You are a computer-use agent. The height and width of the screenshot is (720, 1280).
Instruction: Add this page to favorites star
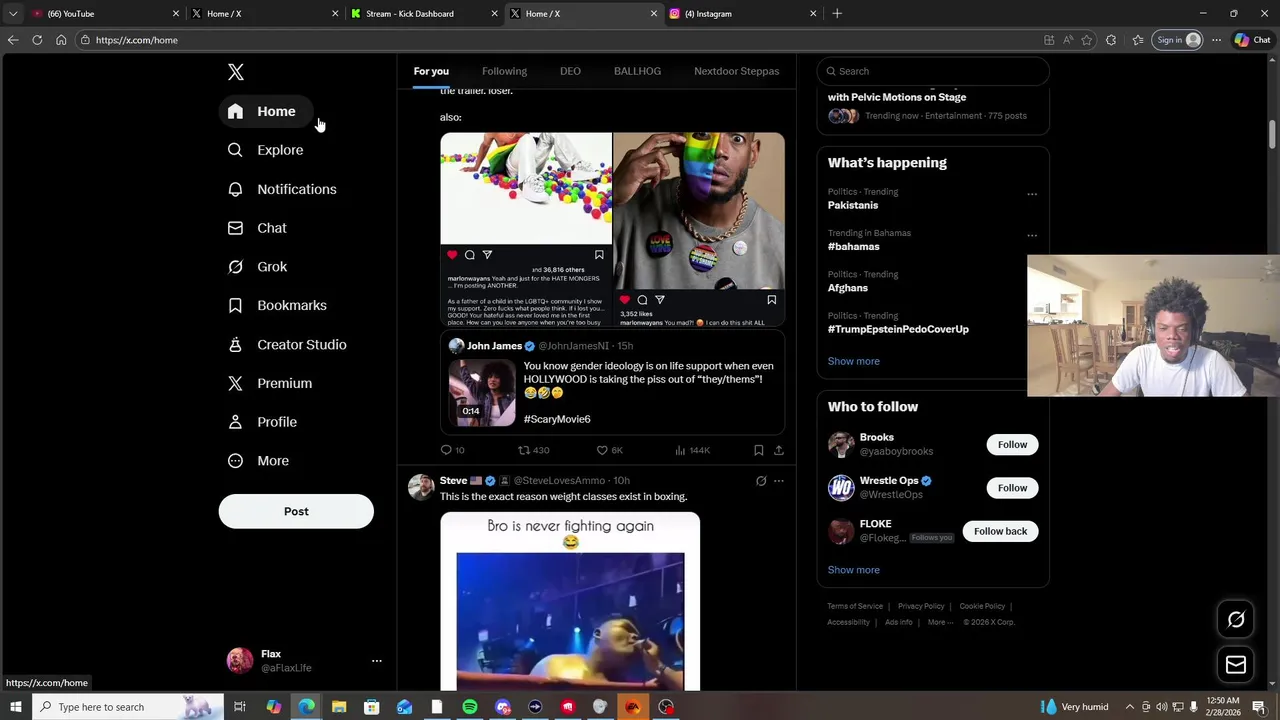click(x=1087, y=40)
